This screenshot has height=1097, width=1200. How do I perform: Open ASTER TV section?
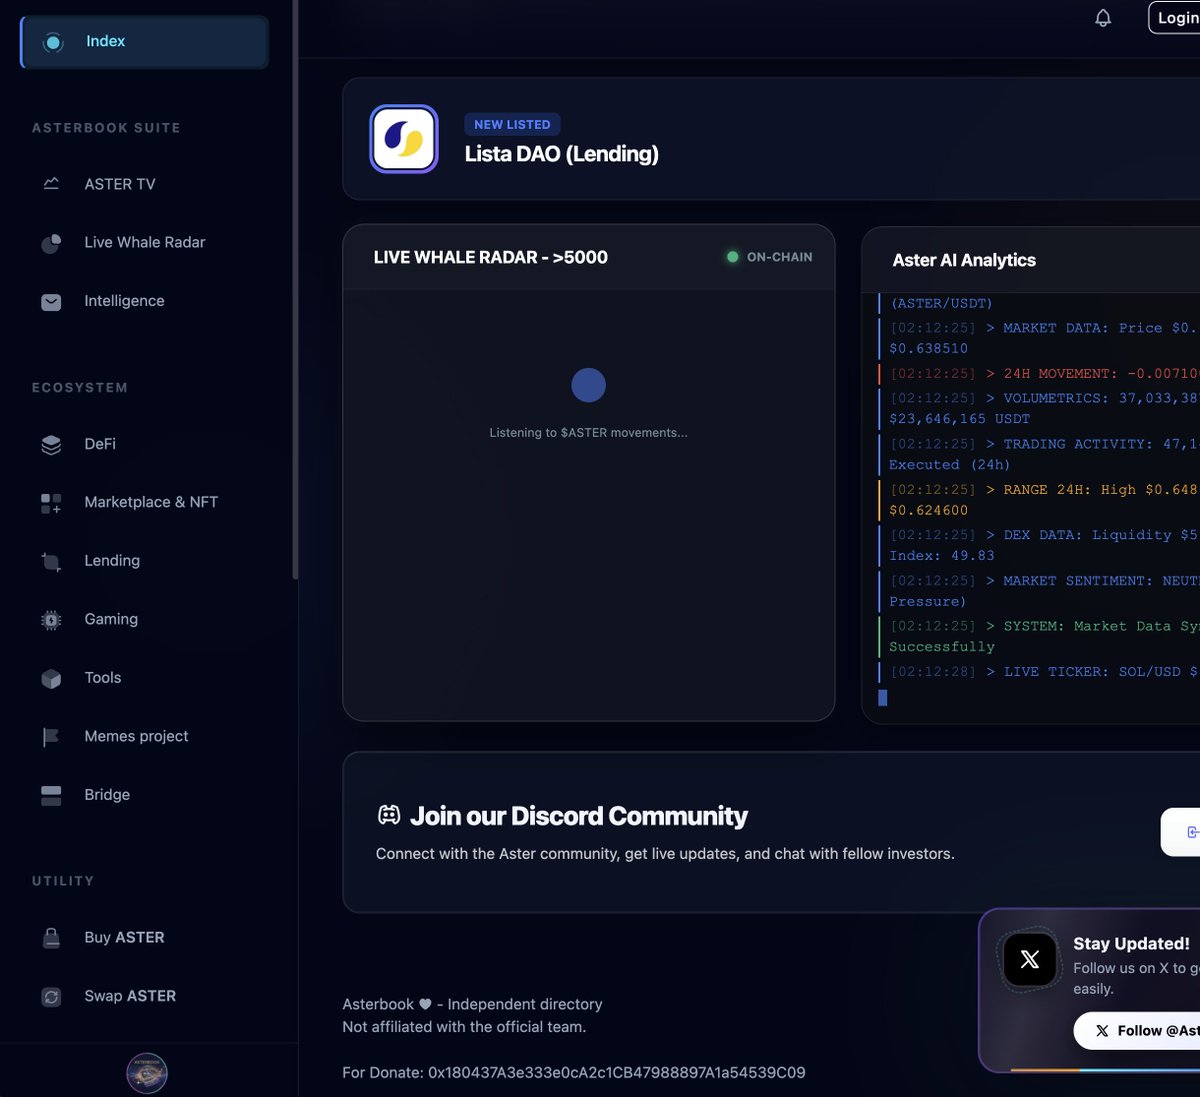point(120,184)
